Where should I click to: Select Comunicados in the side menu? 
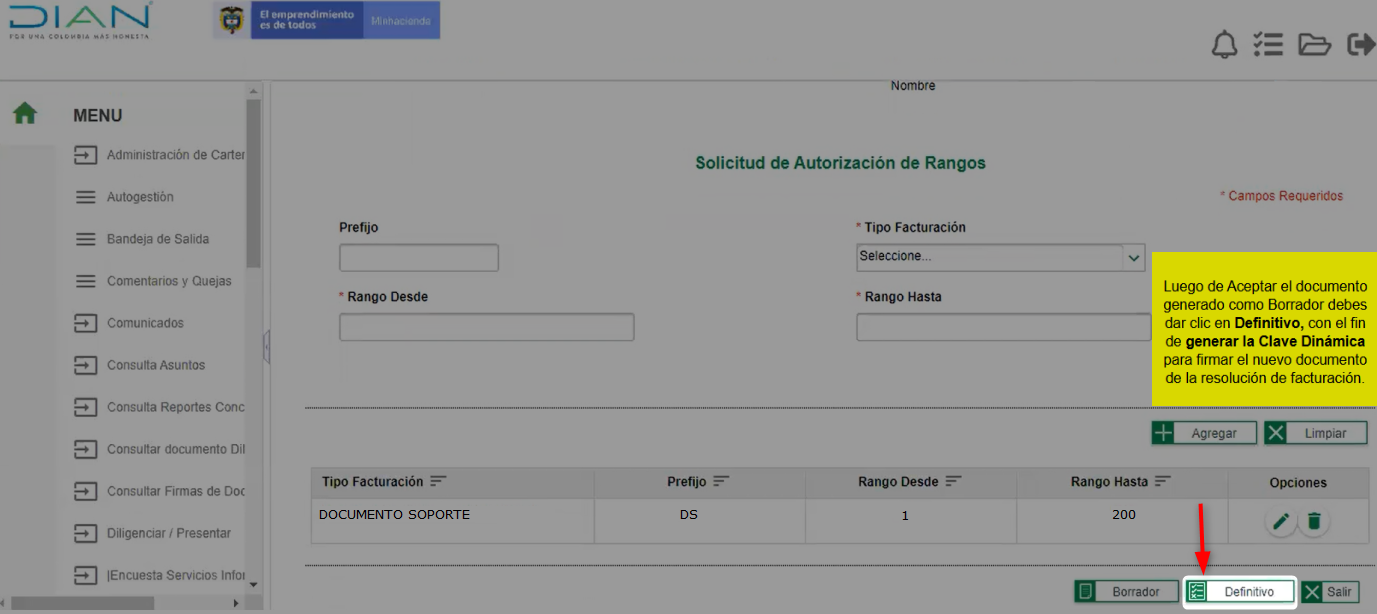point(145,323)
